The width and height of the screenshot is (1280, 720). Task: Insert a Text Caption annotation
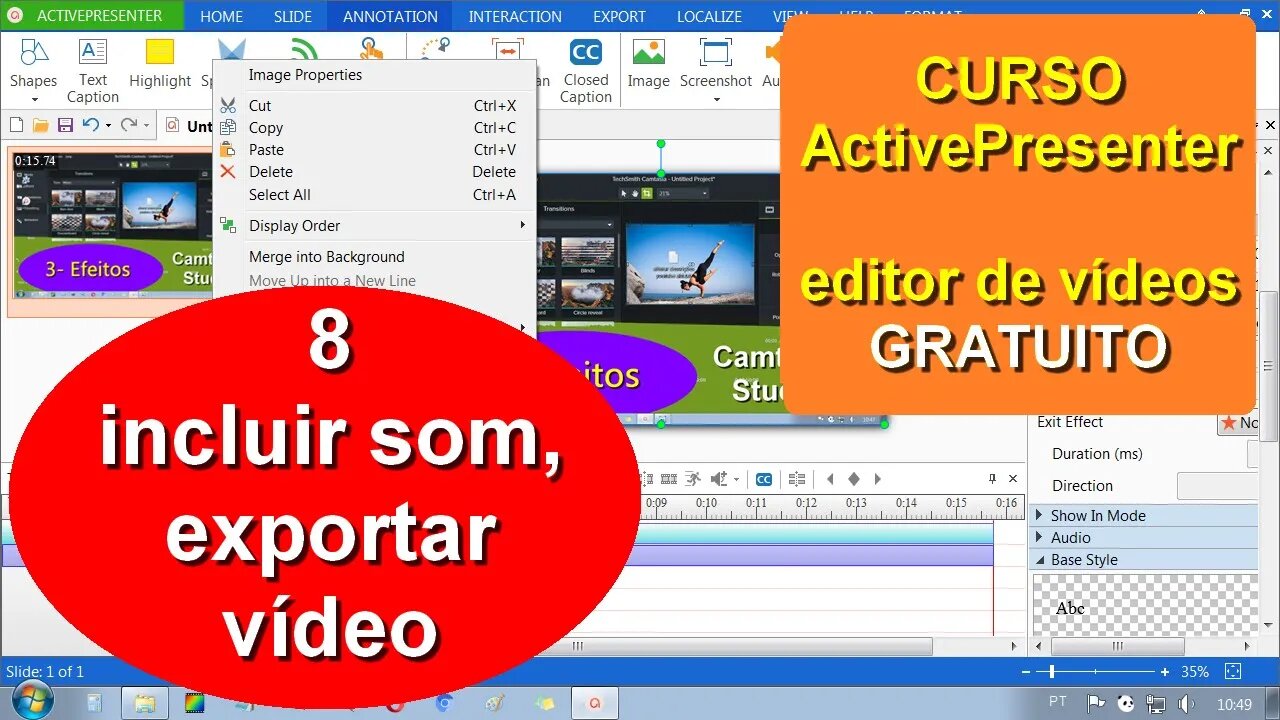93,70
